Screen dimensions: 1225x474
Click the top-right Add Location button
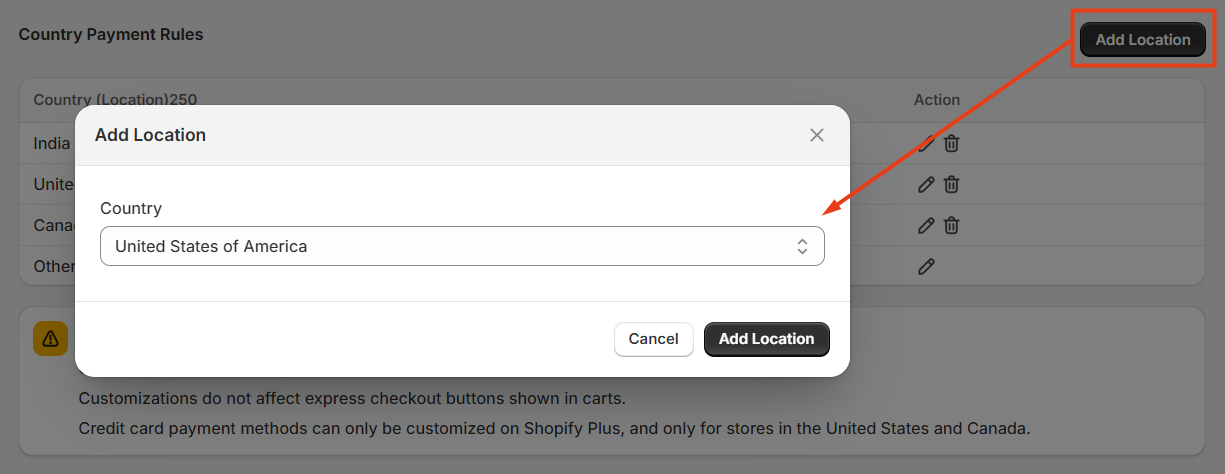tap(1142, 40)
